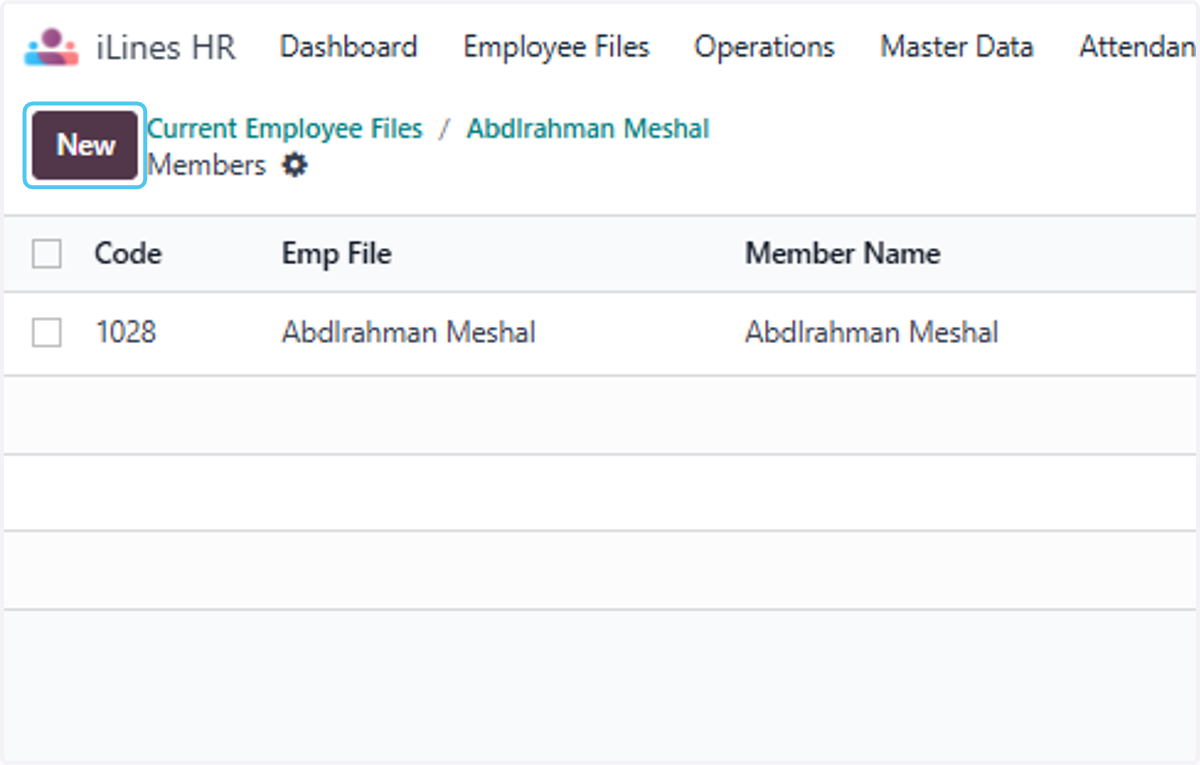Sort by the Code column header
Screen dimensions: 1200x765
click(128, 254)
